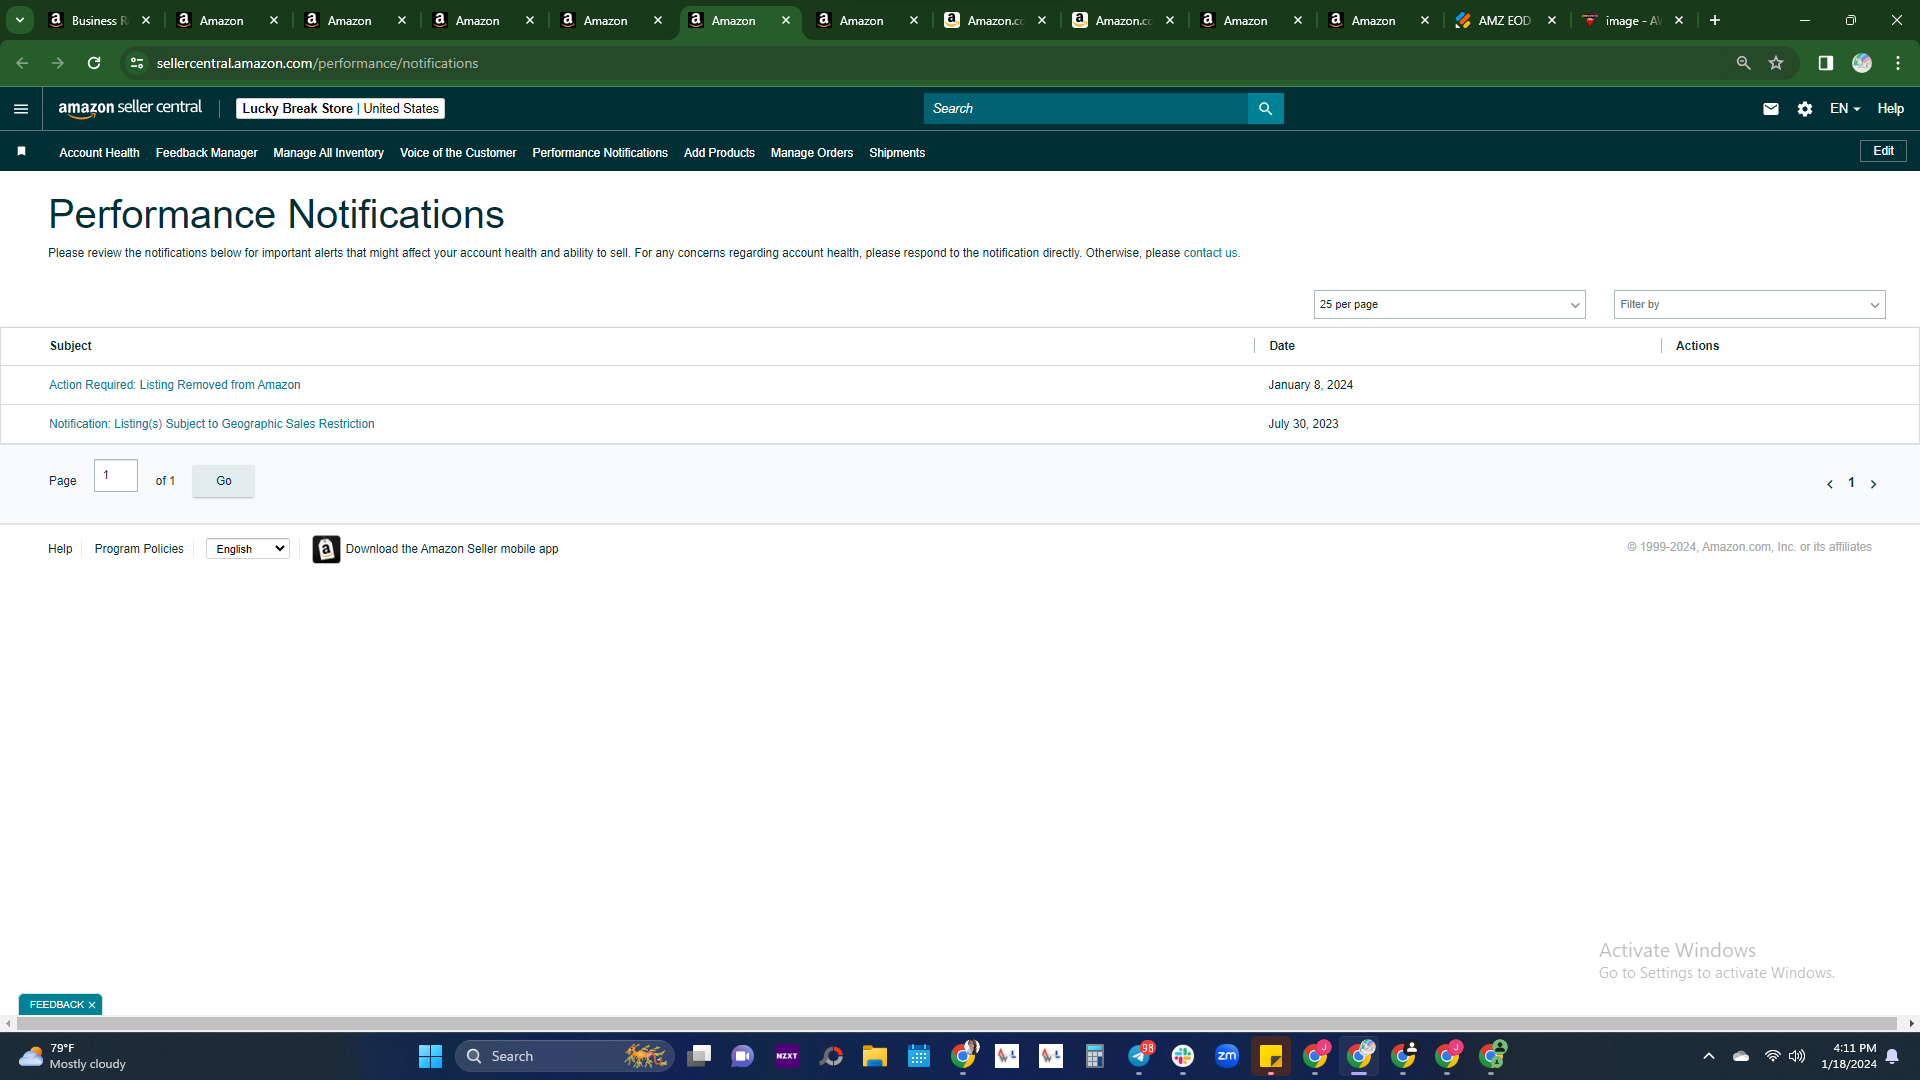Open the Windows Start menu
1920x1080 pixels.
tap(430, 1056)
